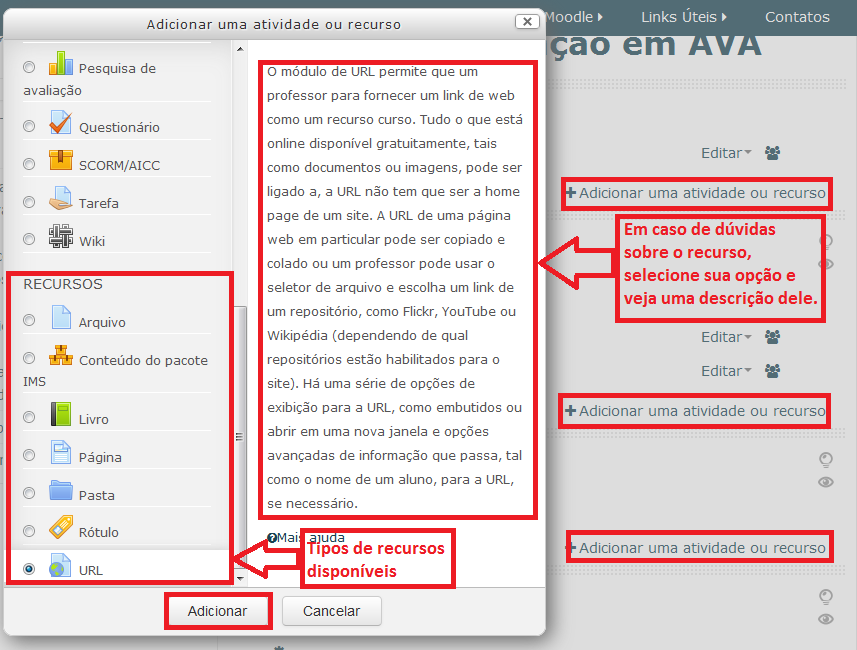
Task: Click the resource list scrollbar down arrow
Action: tap(239, 578)
